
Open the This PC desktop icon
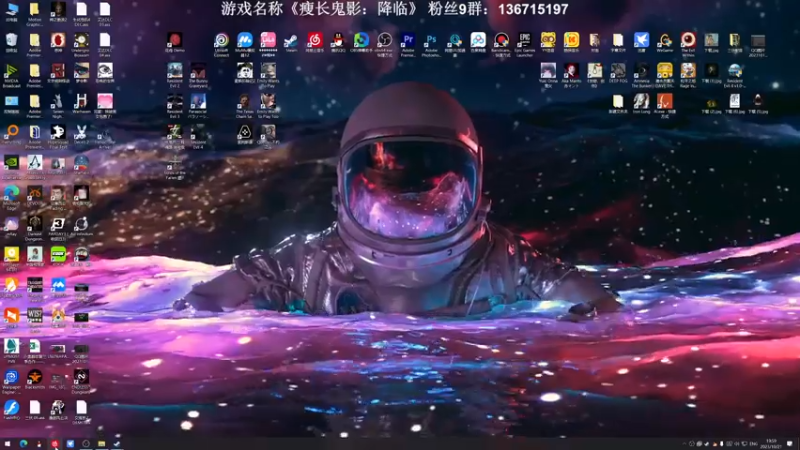point(11,12)
